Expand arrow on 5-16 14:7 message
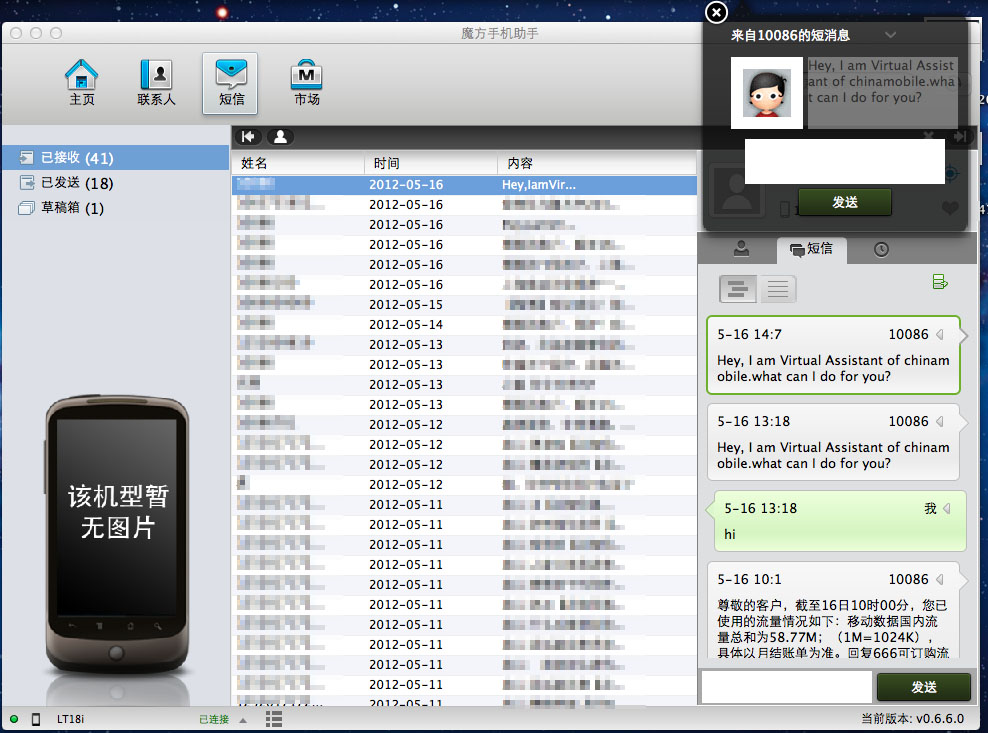The image size is (988, 733). click(x=940, y=334)
